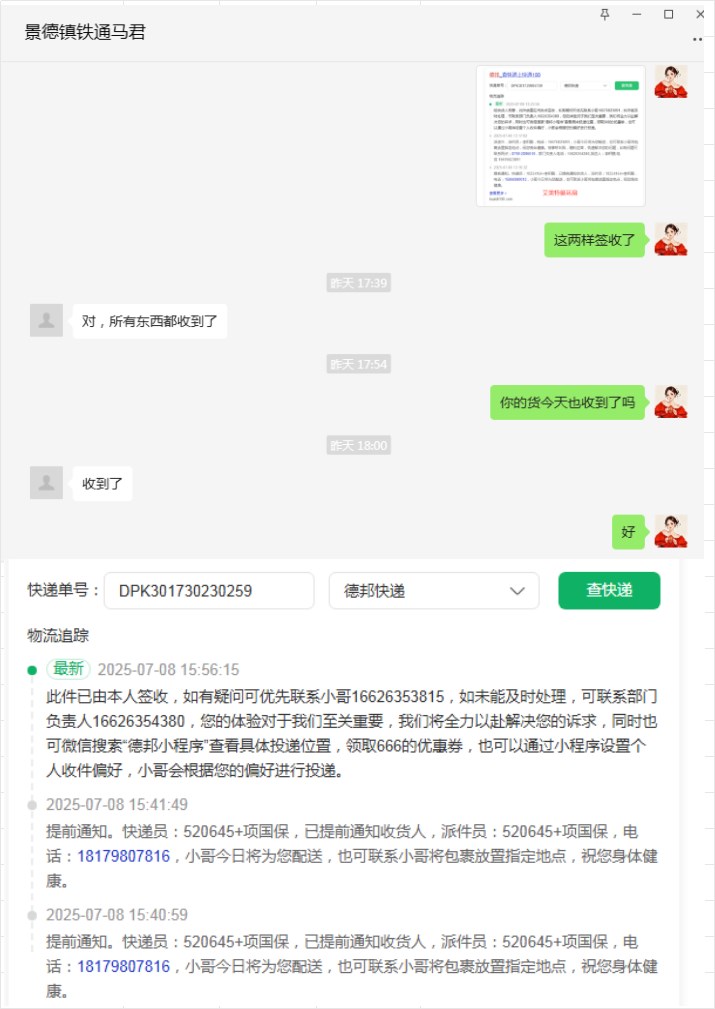The width and height of the screenshot is (715, 1009).
Task: Open the sent tracking screenshot image
Action: point(561,136)
